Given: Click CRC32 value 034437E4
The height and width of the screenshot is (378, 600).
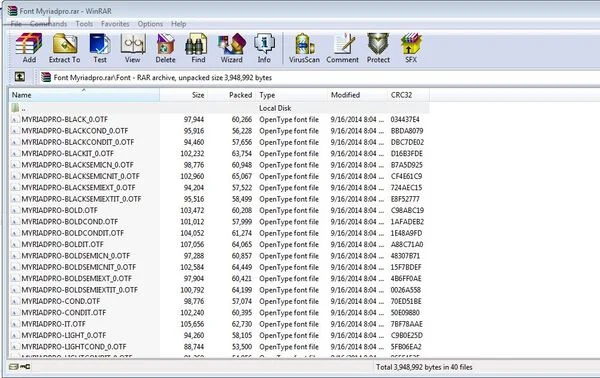Looking at the screenshot, I should click(405, 119).
